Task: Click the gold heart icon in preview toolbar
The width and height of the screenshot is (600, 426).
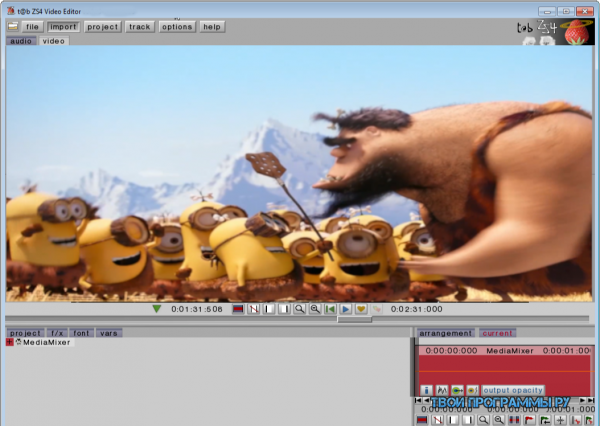Action: (x=361, y=309)
